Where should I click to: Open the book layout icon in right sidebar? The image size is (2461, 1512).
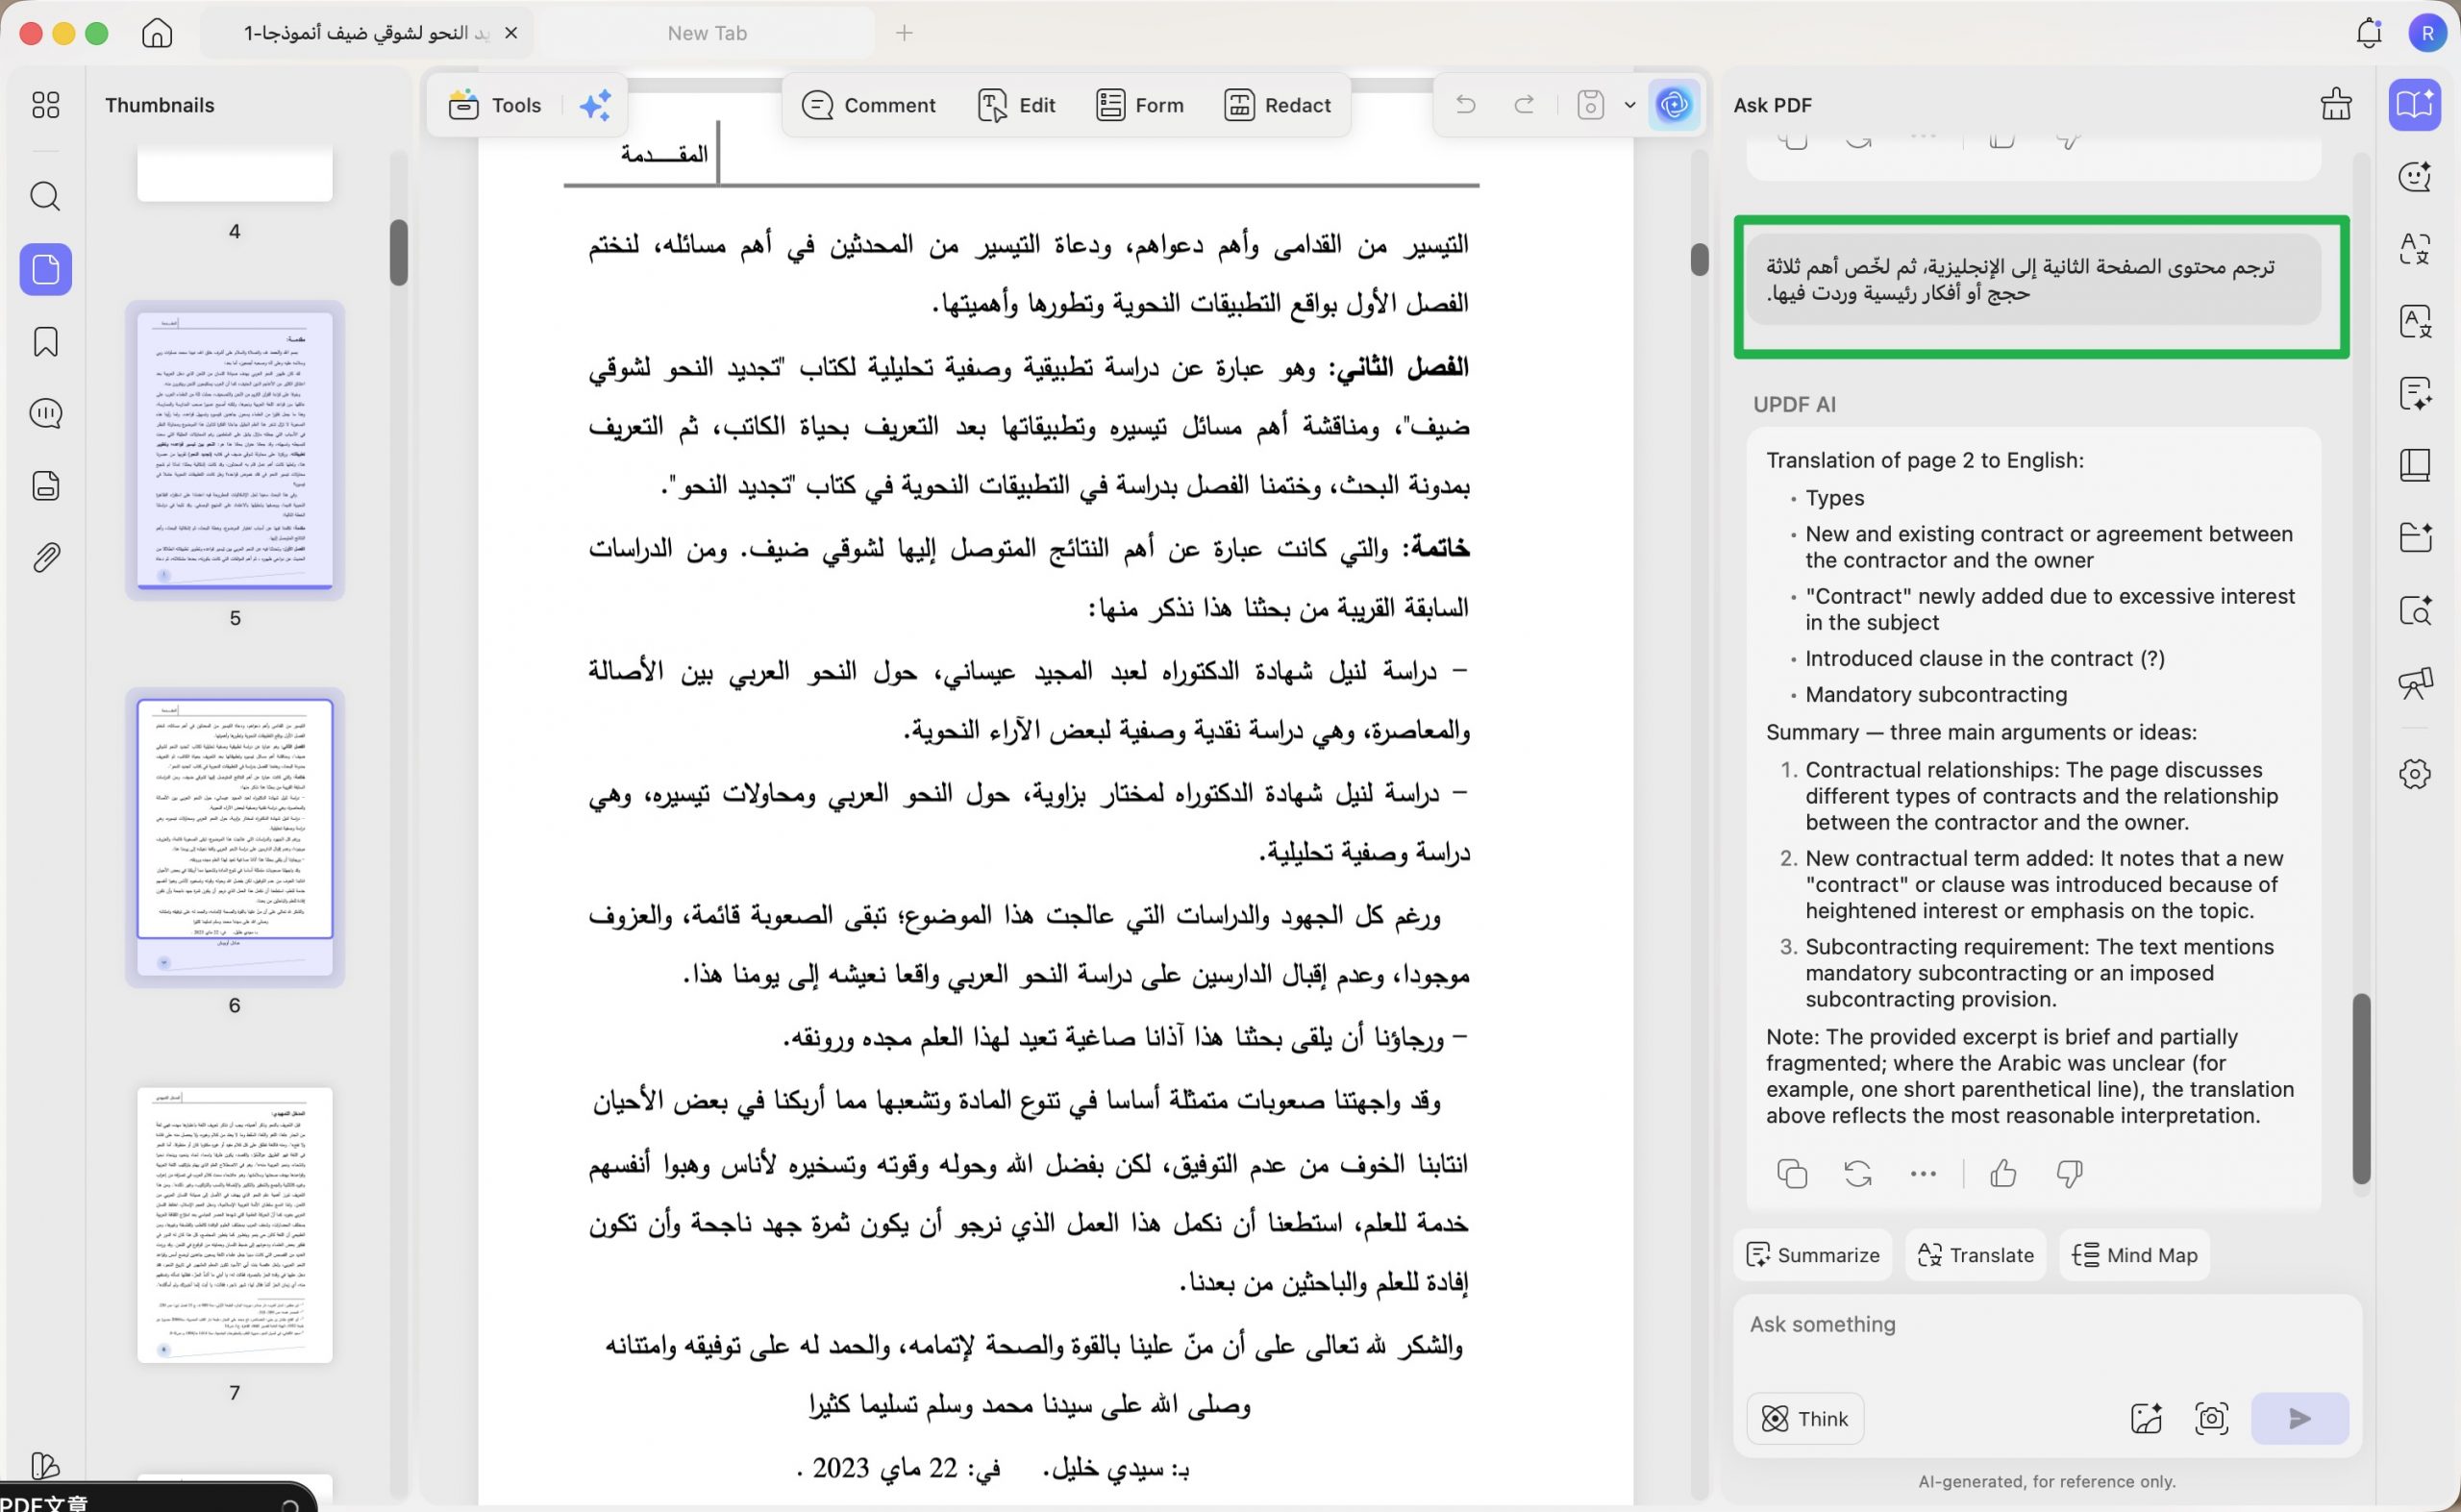point(2415,465)
